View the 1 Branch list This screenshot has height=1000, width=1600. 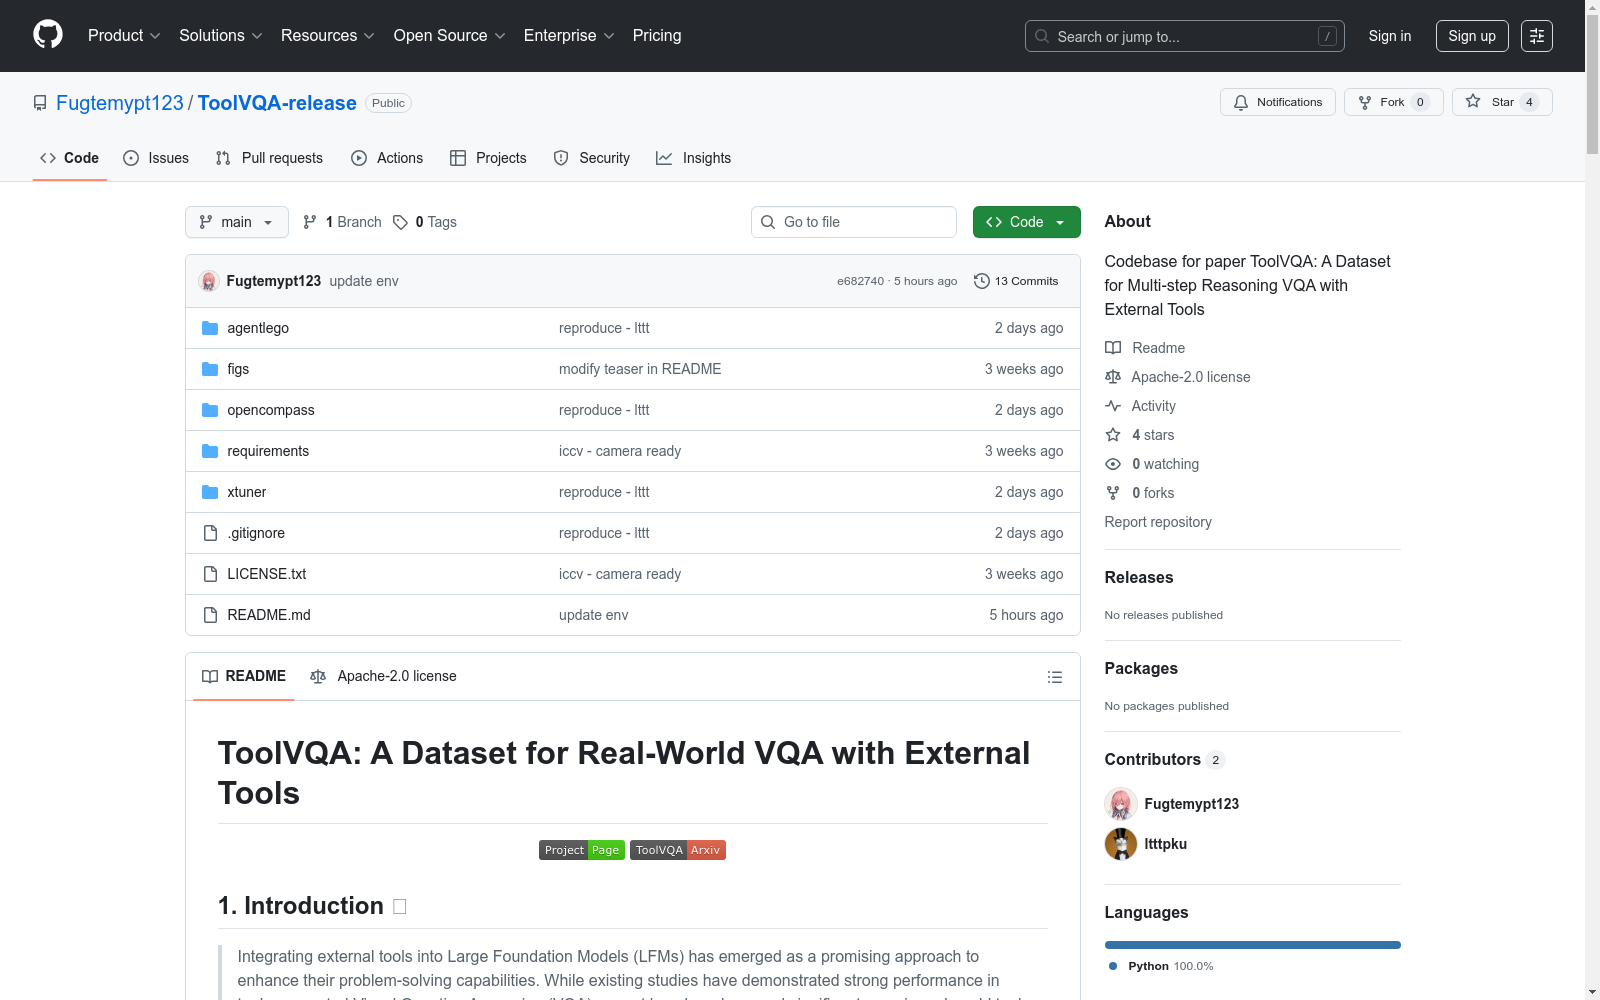[x=342, y=222]
